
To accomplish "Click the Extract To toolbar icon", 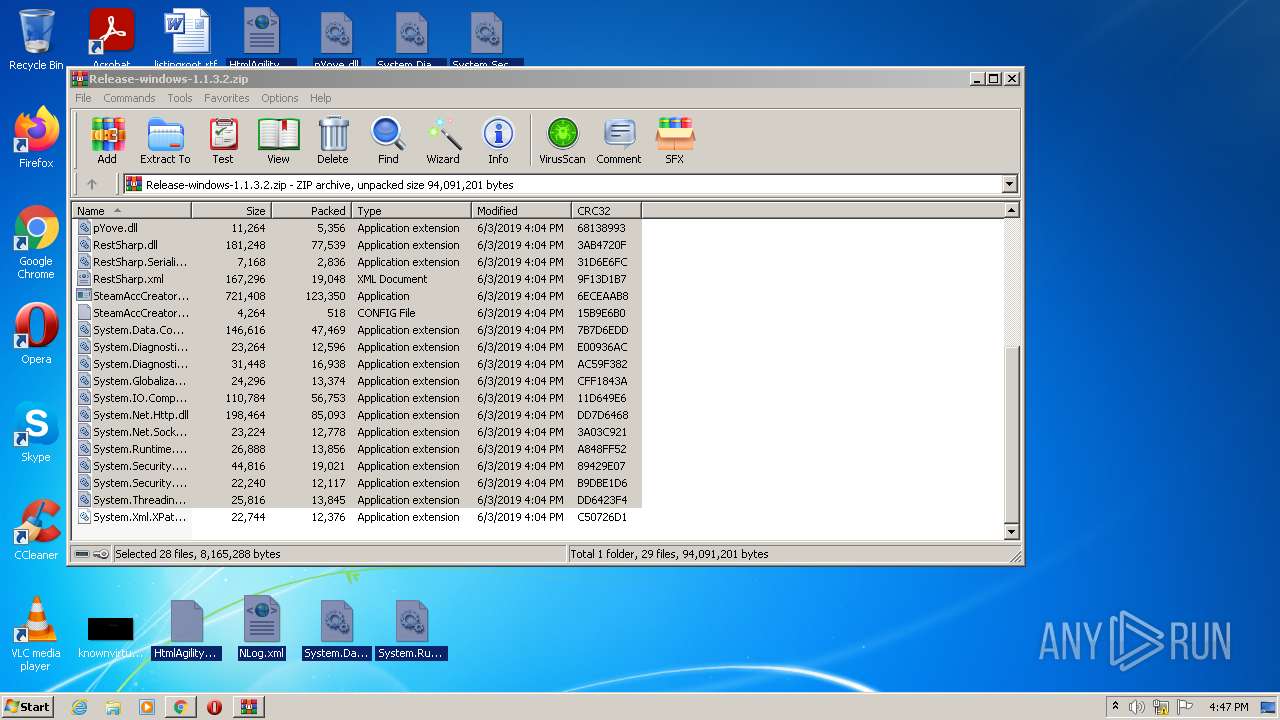I will click(165, 140).
